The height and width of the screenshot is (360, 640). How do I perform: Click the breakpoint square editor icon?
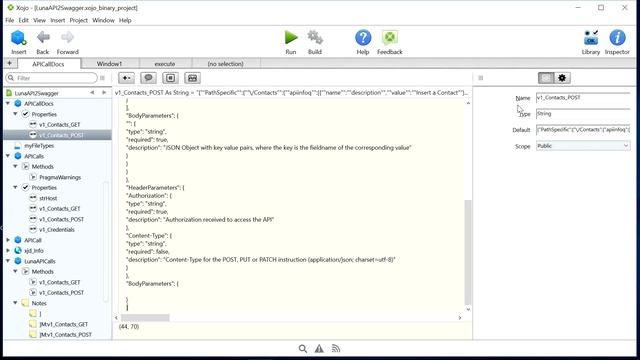(171, 78)
